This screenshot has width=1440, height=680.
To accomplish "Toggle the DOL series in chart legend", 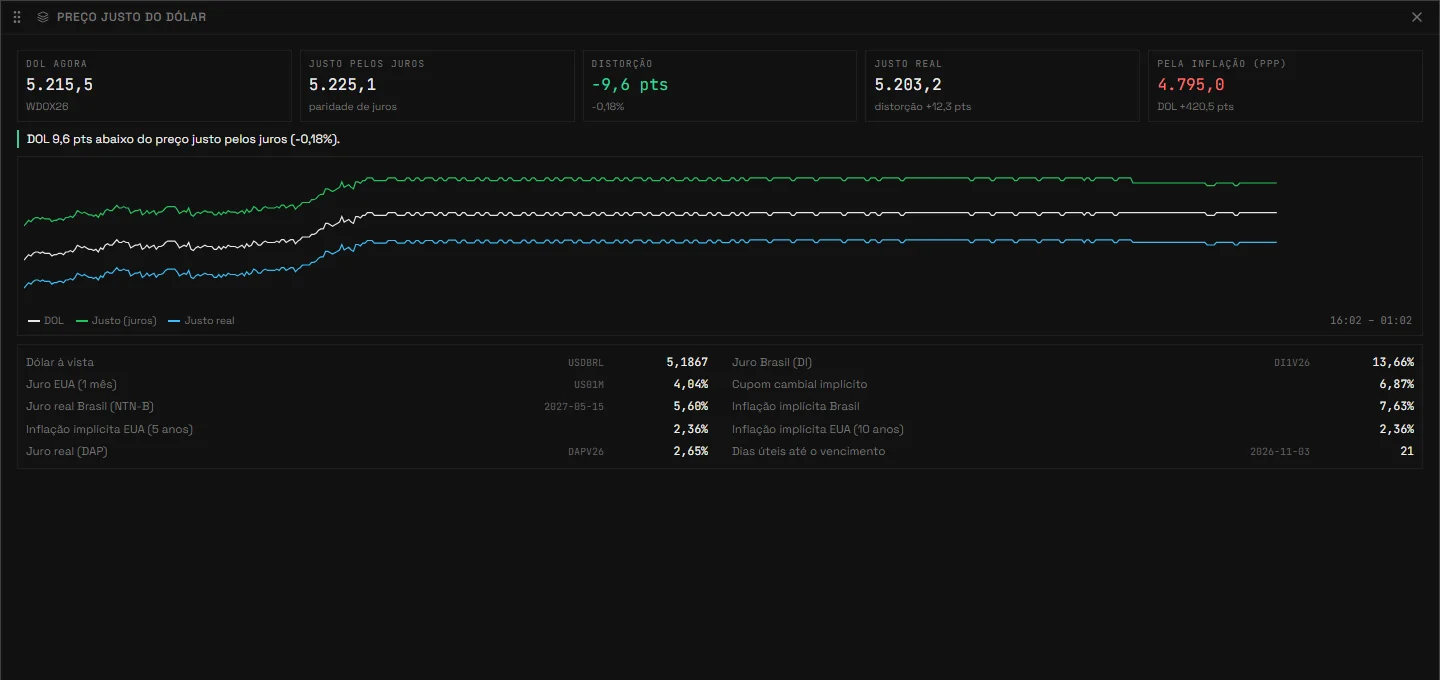I will [46, 321].
